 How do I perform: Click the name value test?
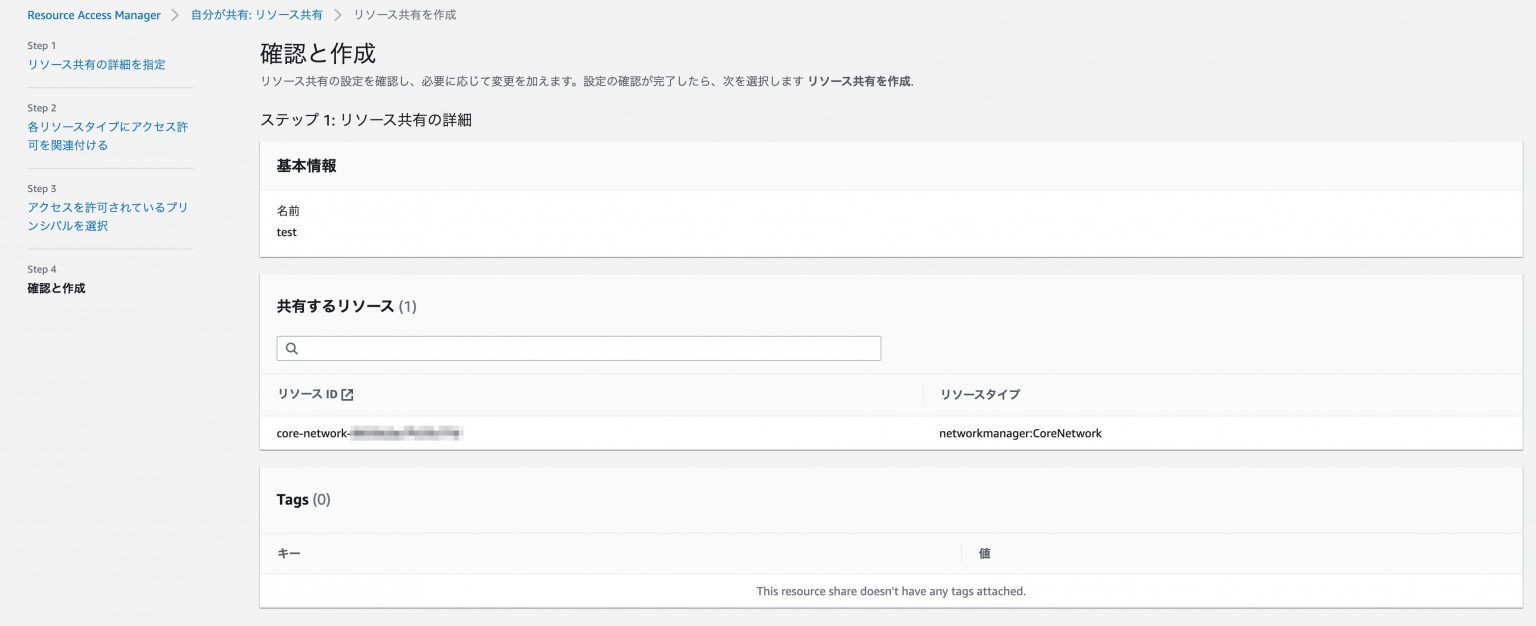click(287, 232)
